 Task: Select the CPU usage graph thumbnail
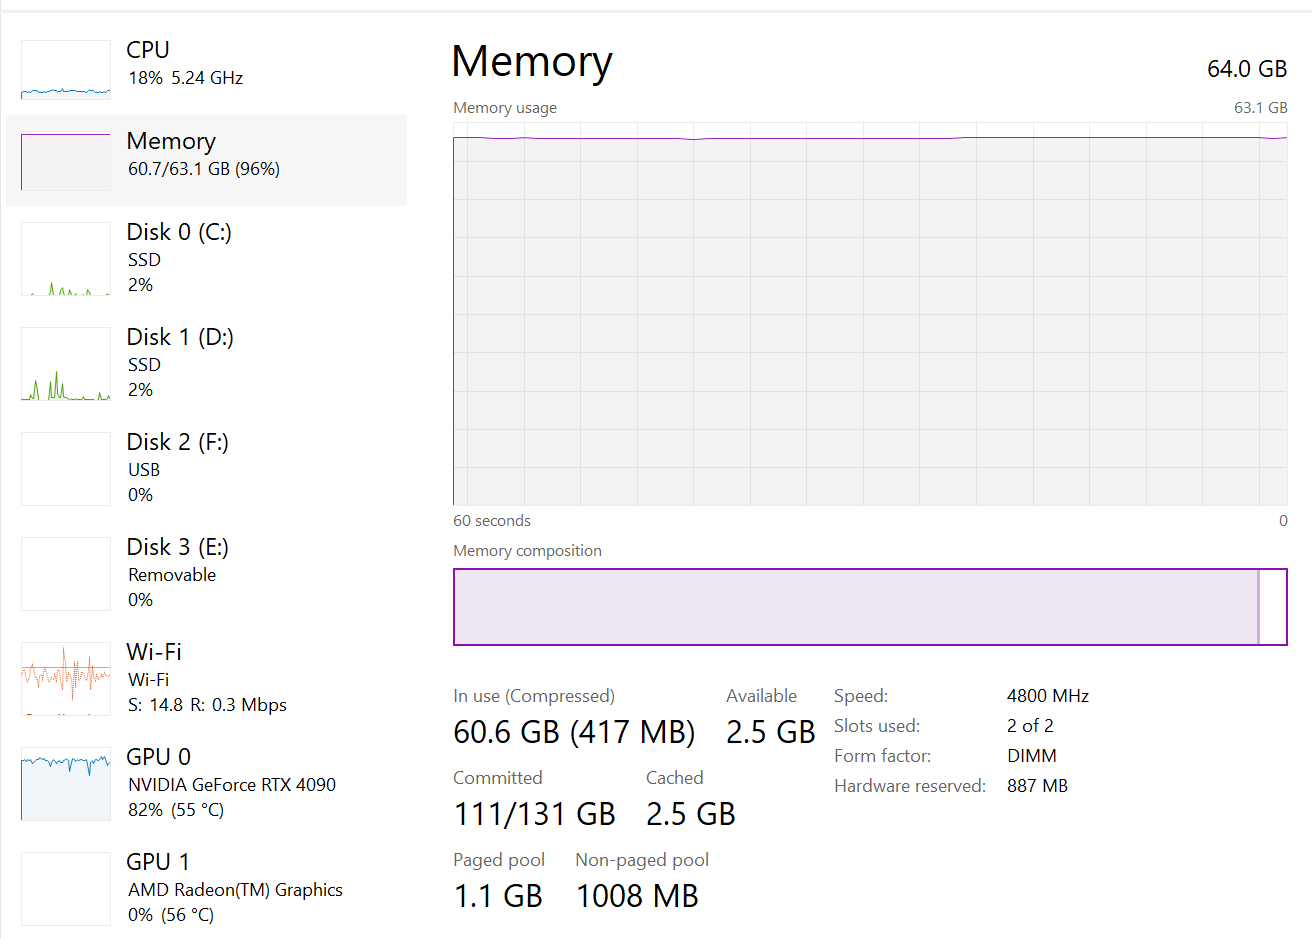pyautogui.click(x=66, y=70)
